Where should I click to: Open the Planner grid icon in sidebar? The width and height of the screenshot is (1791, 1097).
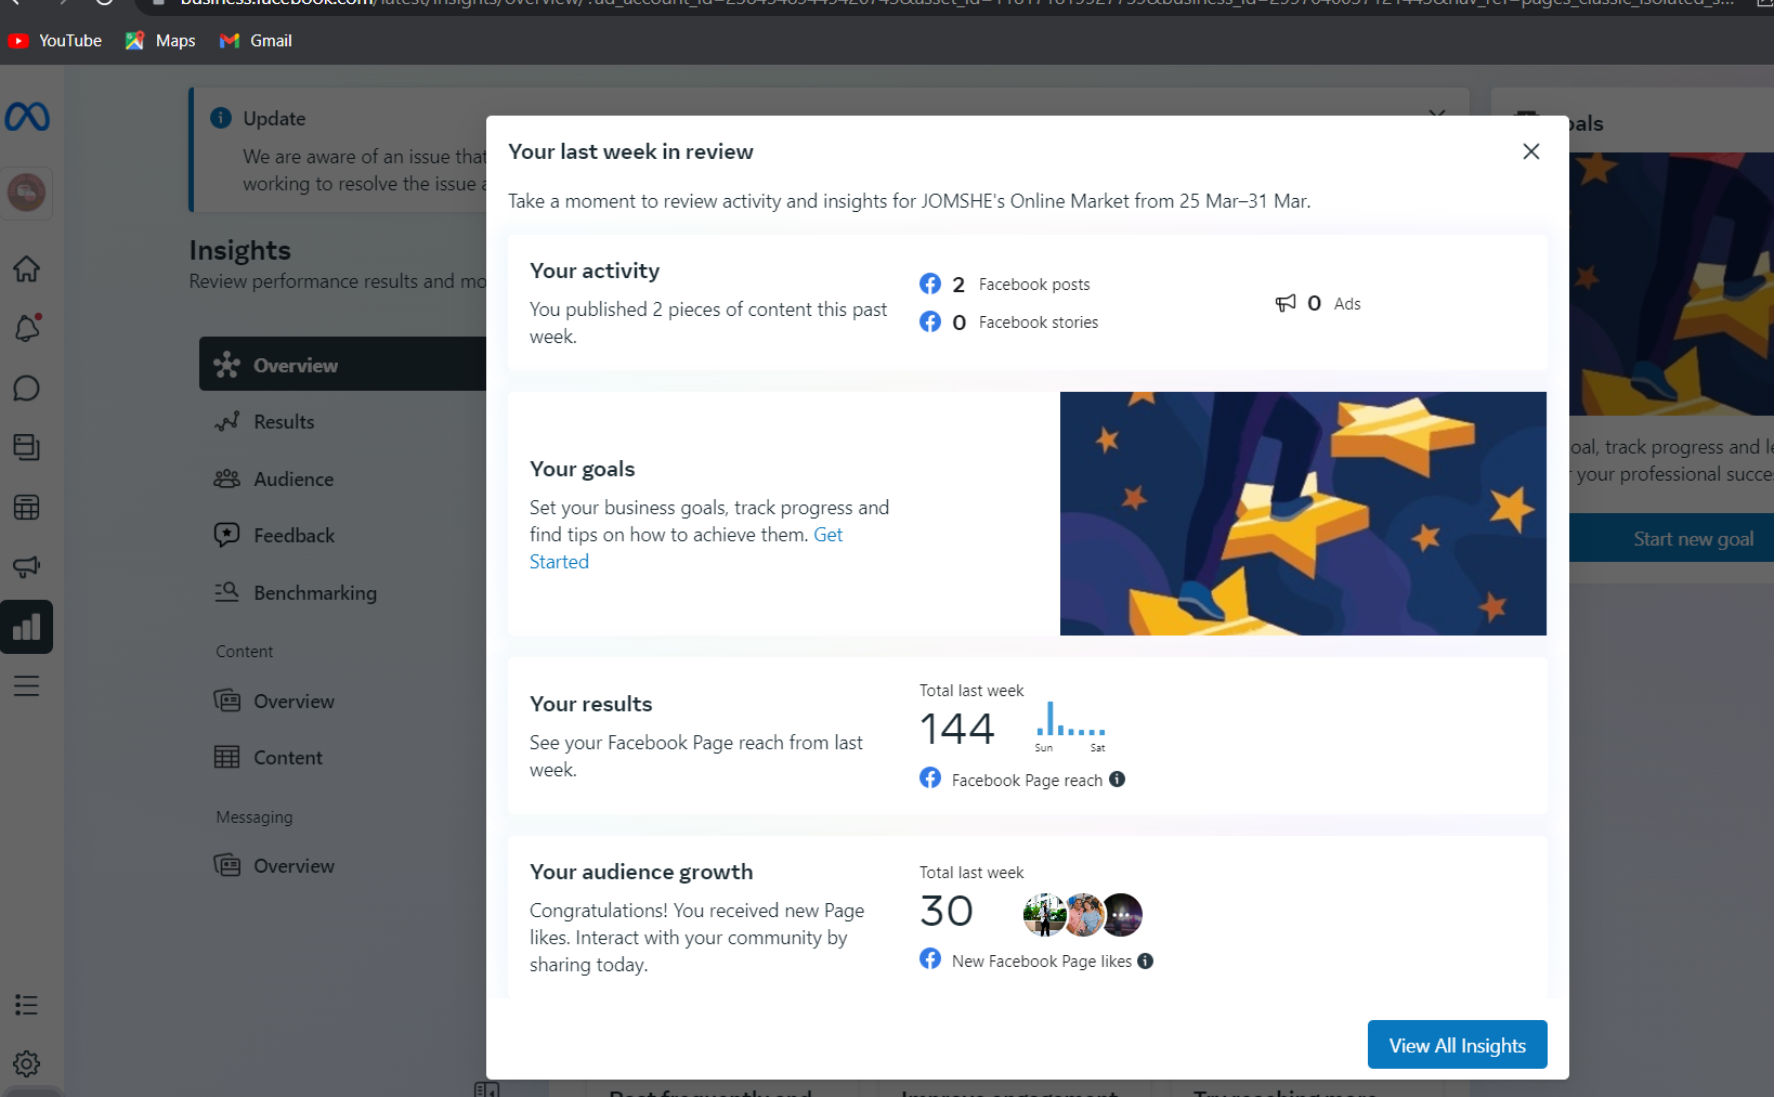click(x=27, y=508)
